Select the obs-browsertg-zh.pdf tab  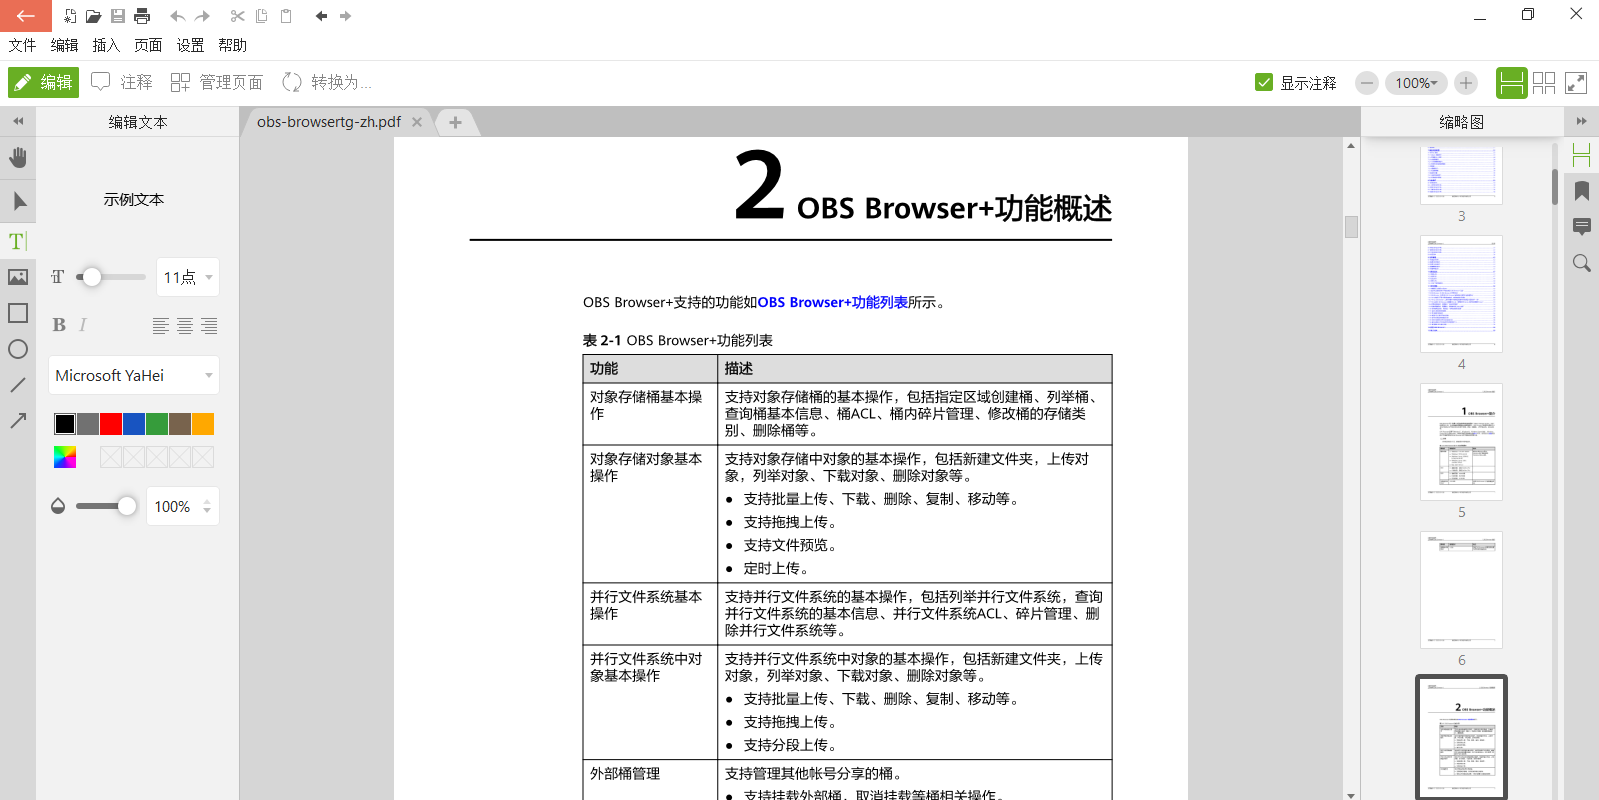pyautogui.click(x=329, y=122)
